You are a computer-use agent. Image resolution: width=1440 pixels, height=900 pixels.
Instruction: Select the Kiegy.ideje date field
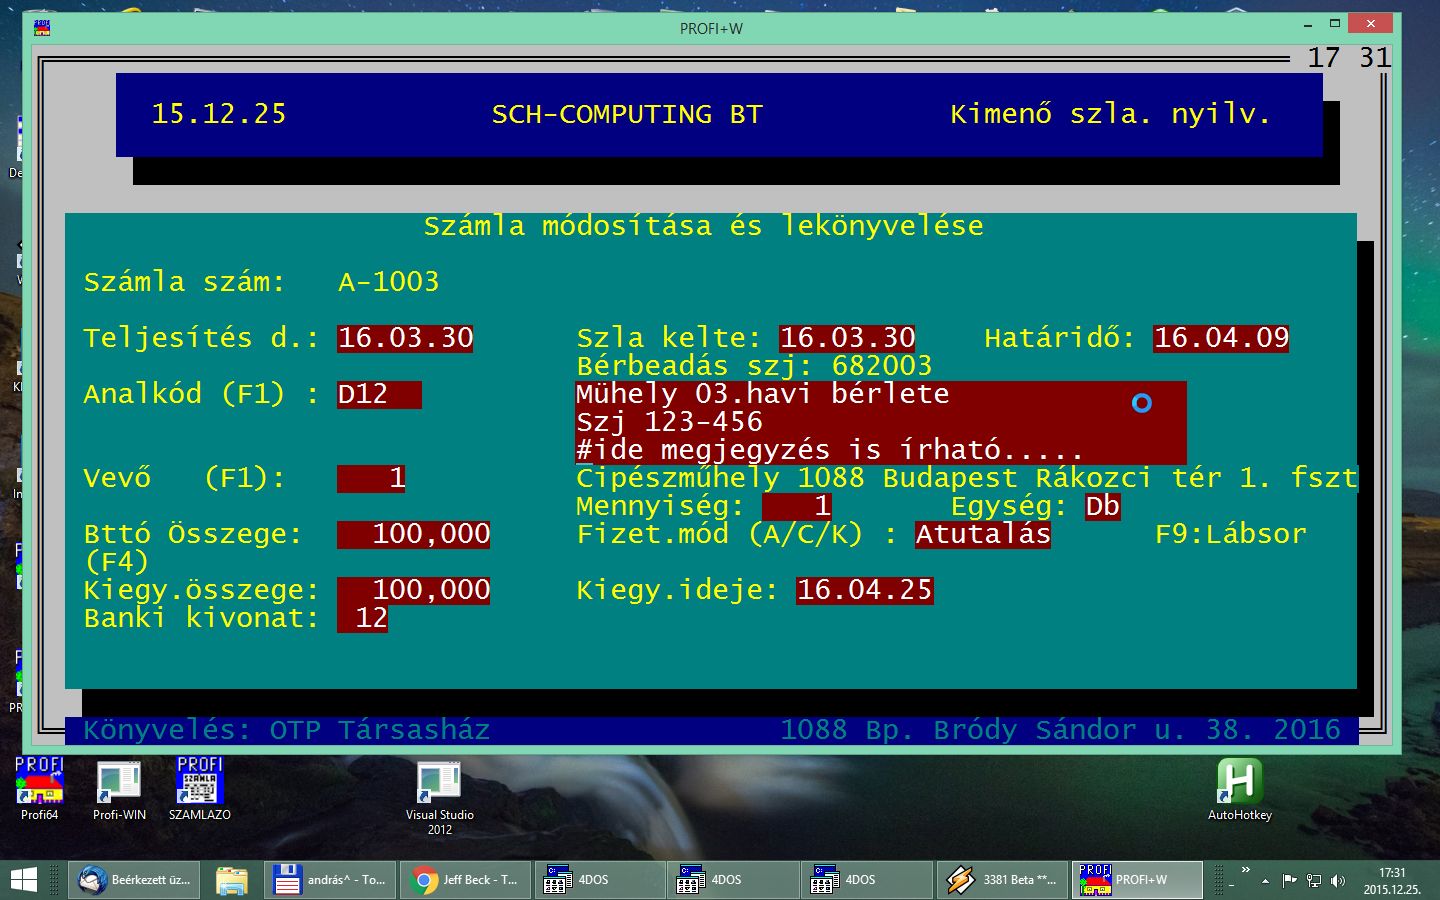(864, 590)
